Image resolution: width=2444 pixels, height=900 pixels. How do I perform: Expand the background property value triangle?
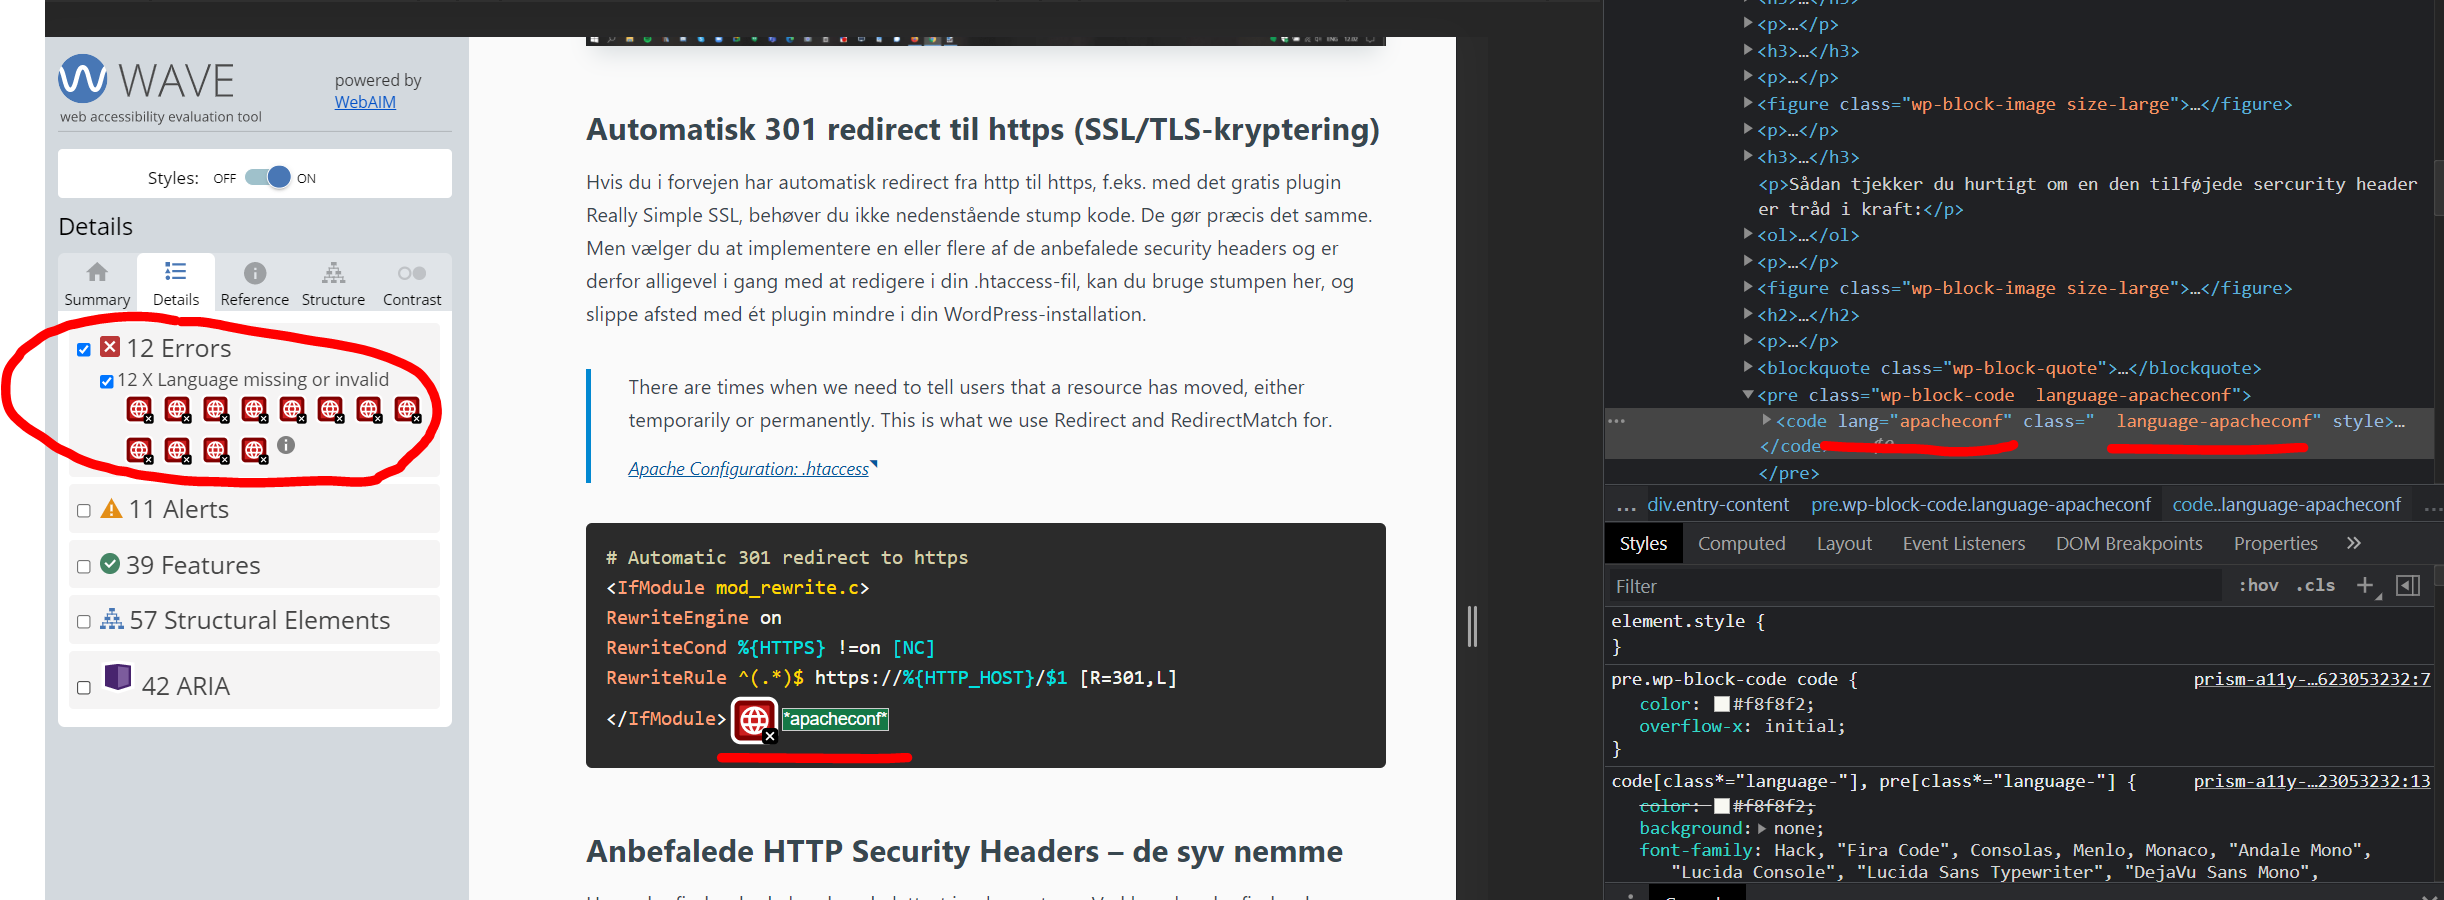[1762, 828]
